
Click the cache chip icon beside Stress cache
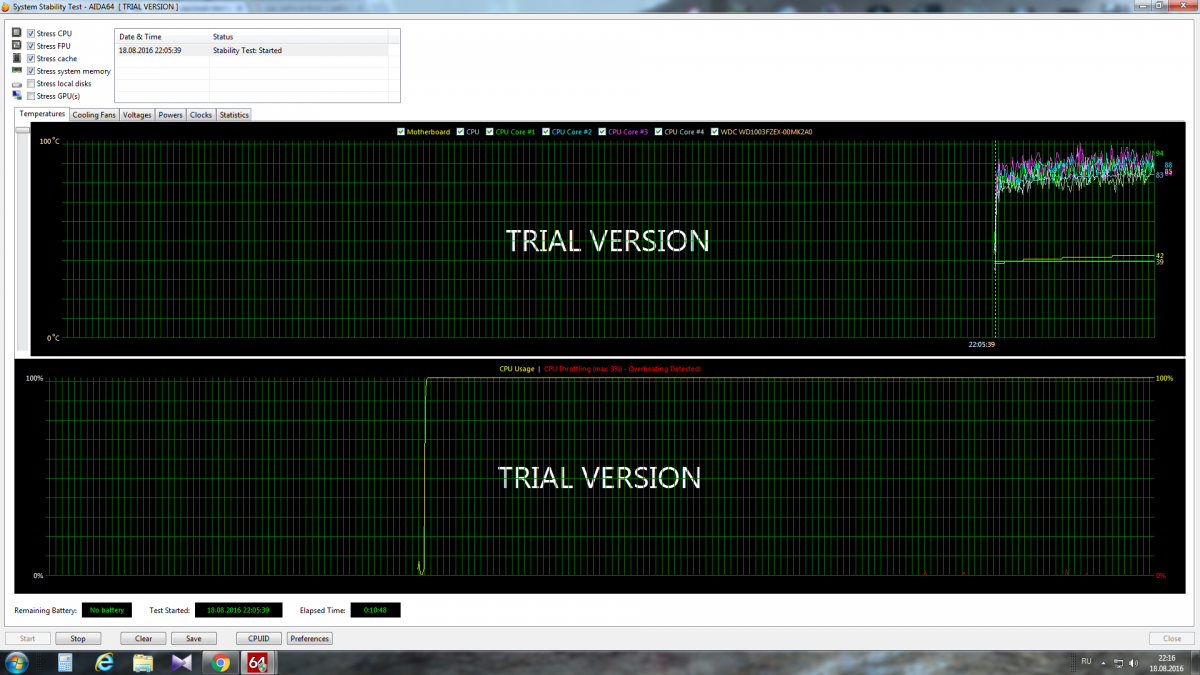(17, 58)
